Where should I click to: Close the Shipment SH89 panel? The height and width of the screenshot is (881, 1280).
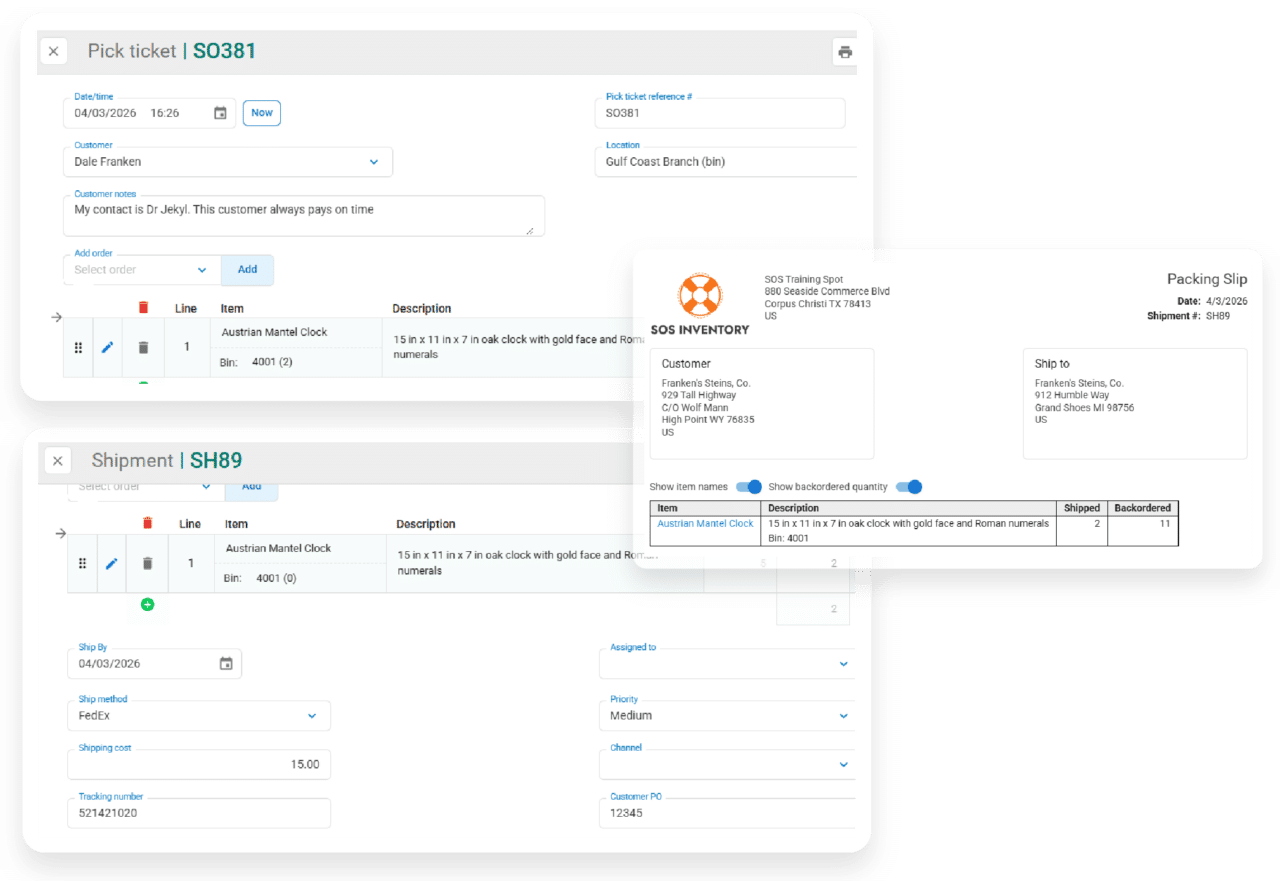[58, 461]
